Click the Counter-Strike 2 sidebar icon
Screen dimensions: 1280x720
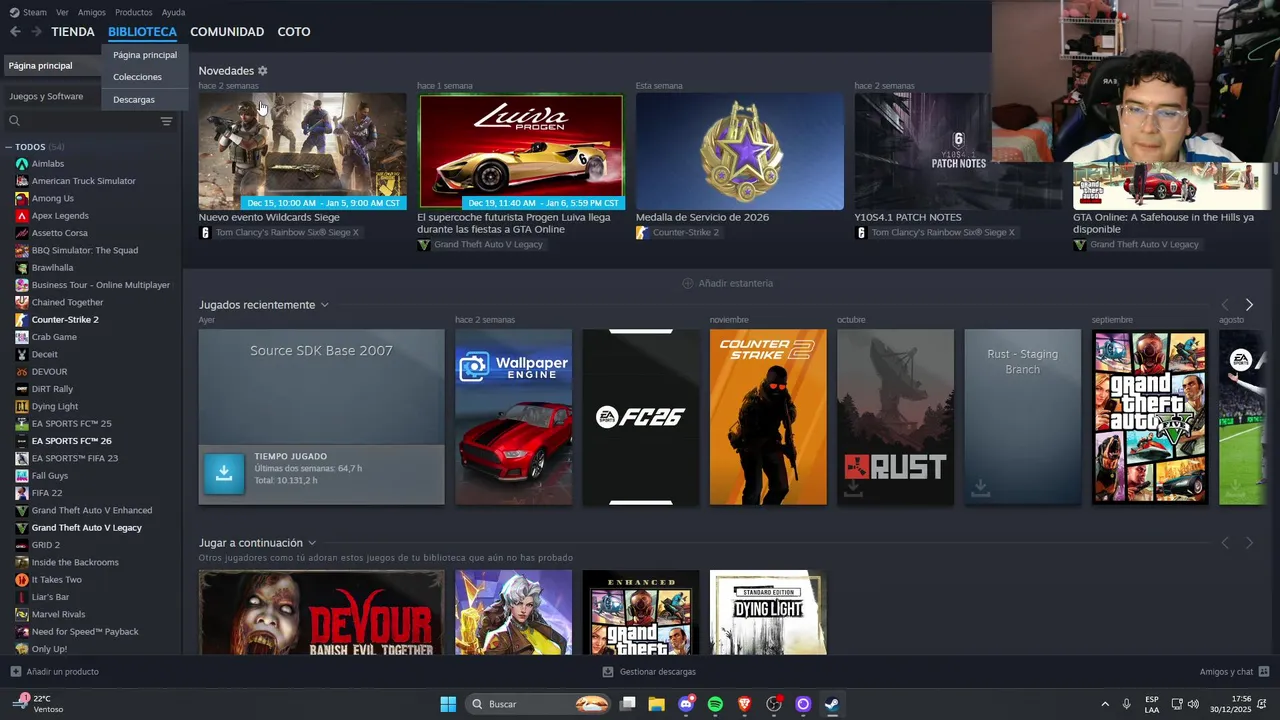[22, 320]
